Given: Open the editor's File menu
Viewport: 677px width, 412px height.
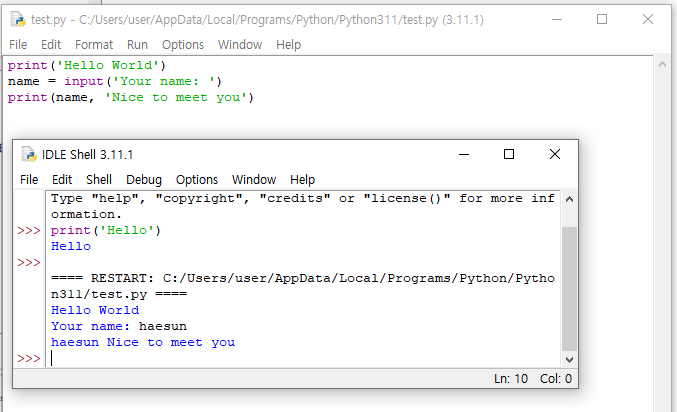Looking at the screenshot, I should pos(18,44).
